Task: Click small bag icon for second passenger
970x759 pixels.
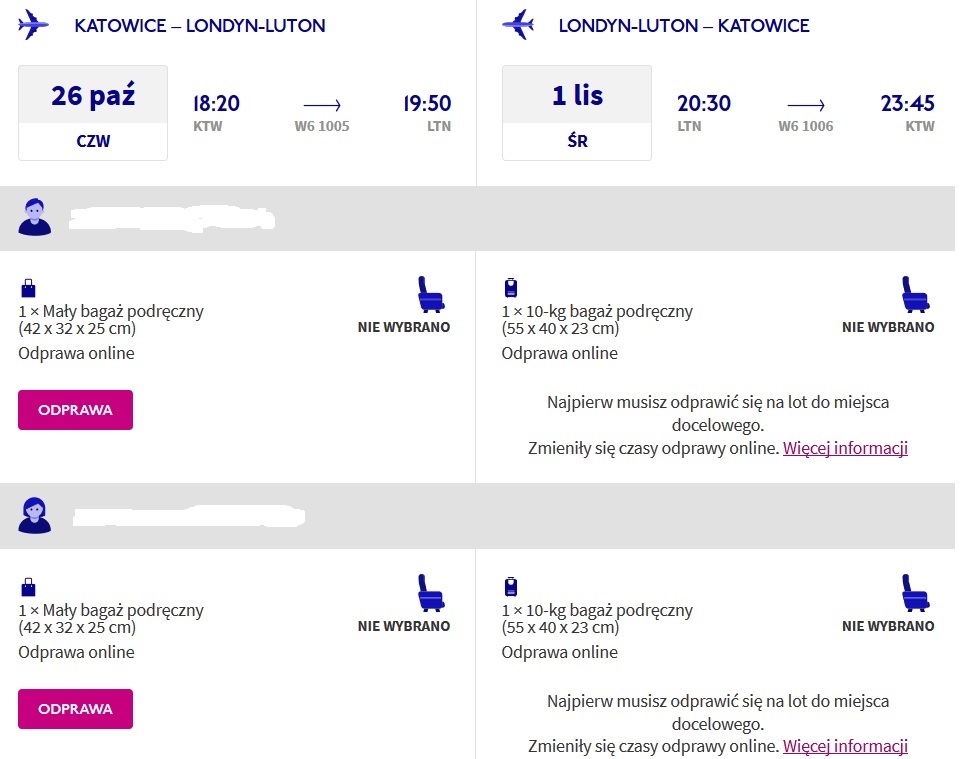Action: coord(28,587)
